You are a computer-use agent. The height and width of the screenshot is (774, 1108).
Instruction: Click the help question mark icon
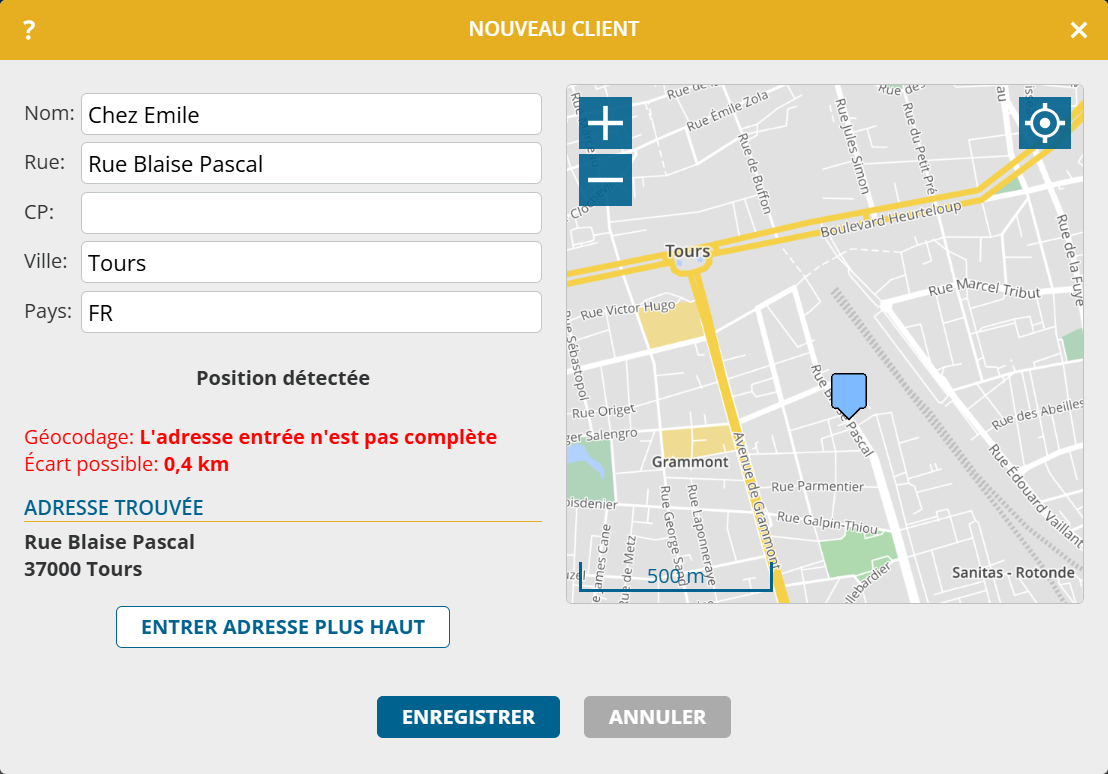[29, 30]
